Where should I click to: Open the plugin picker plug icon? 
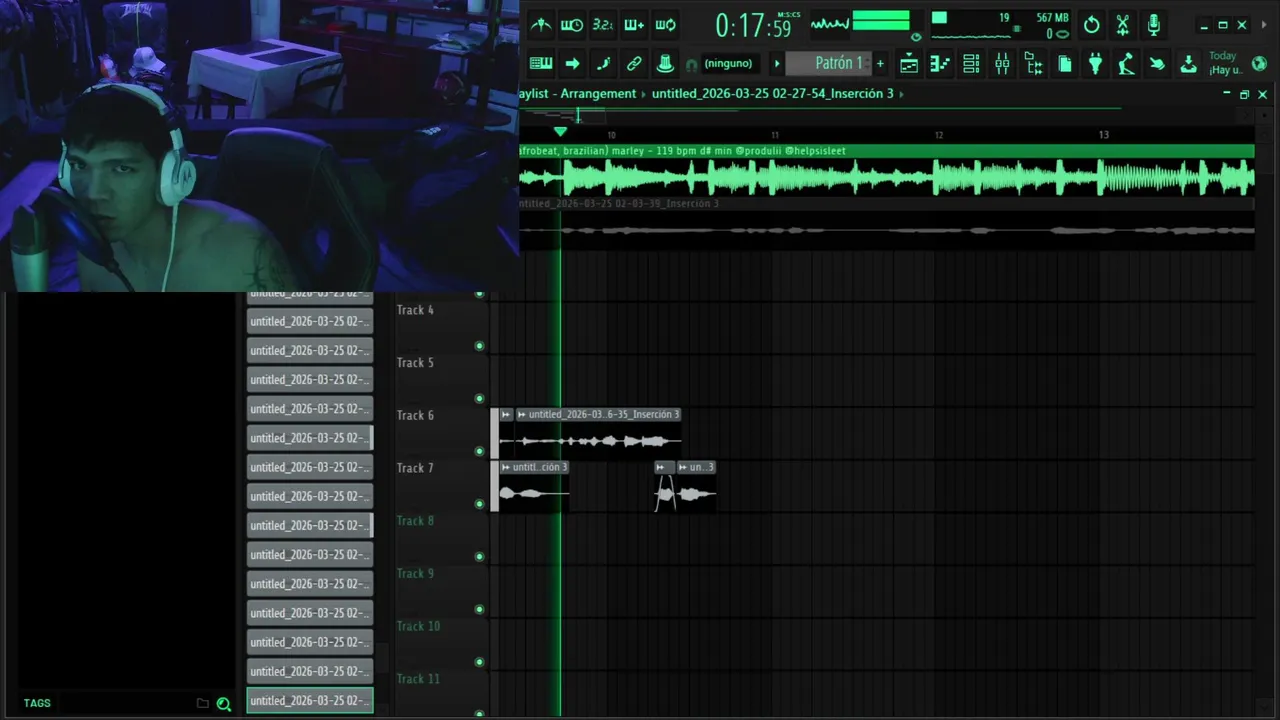point(1096,64)
